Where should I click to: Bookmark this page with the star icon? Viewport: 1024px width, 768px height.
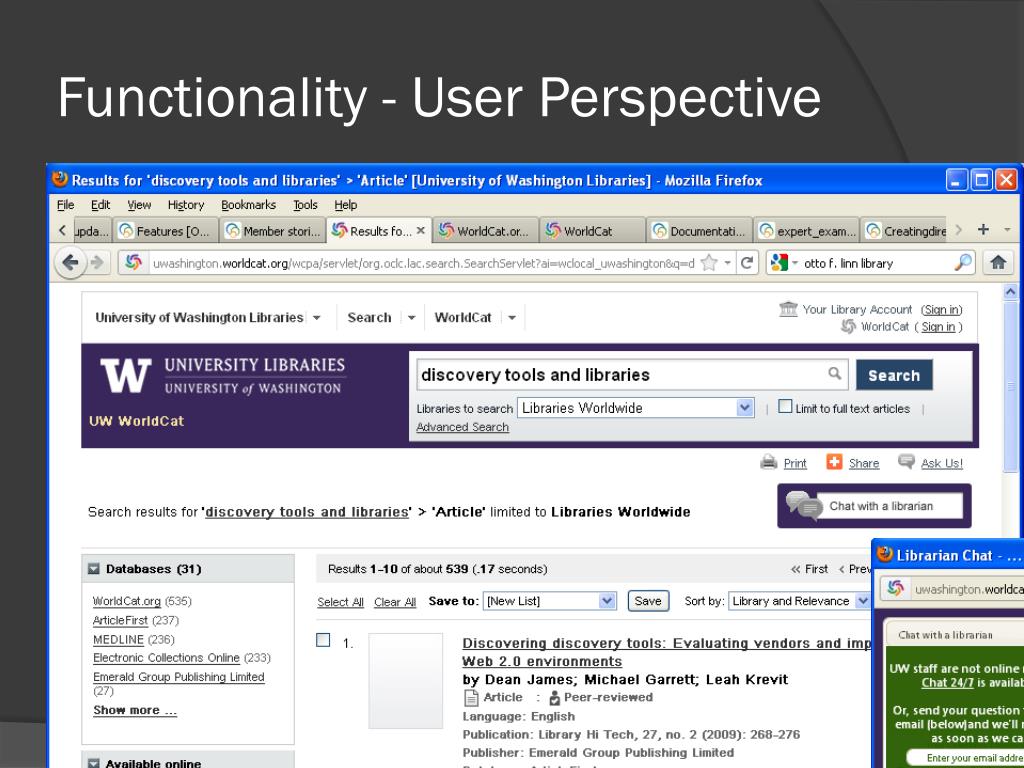click(709, 263)
